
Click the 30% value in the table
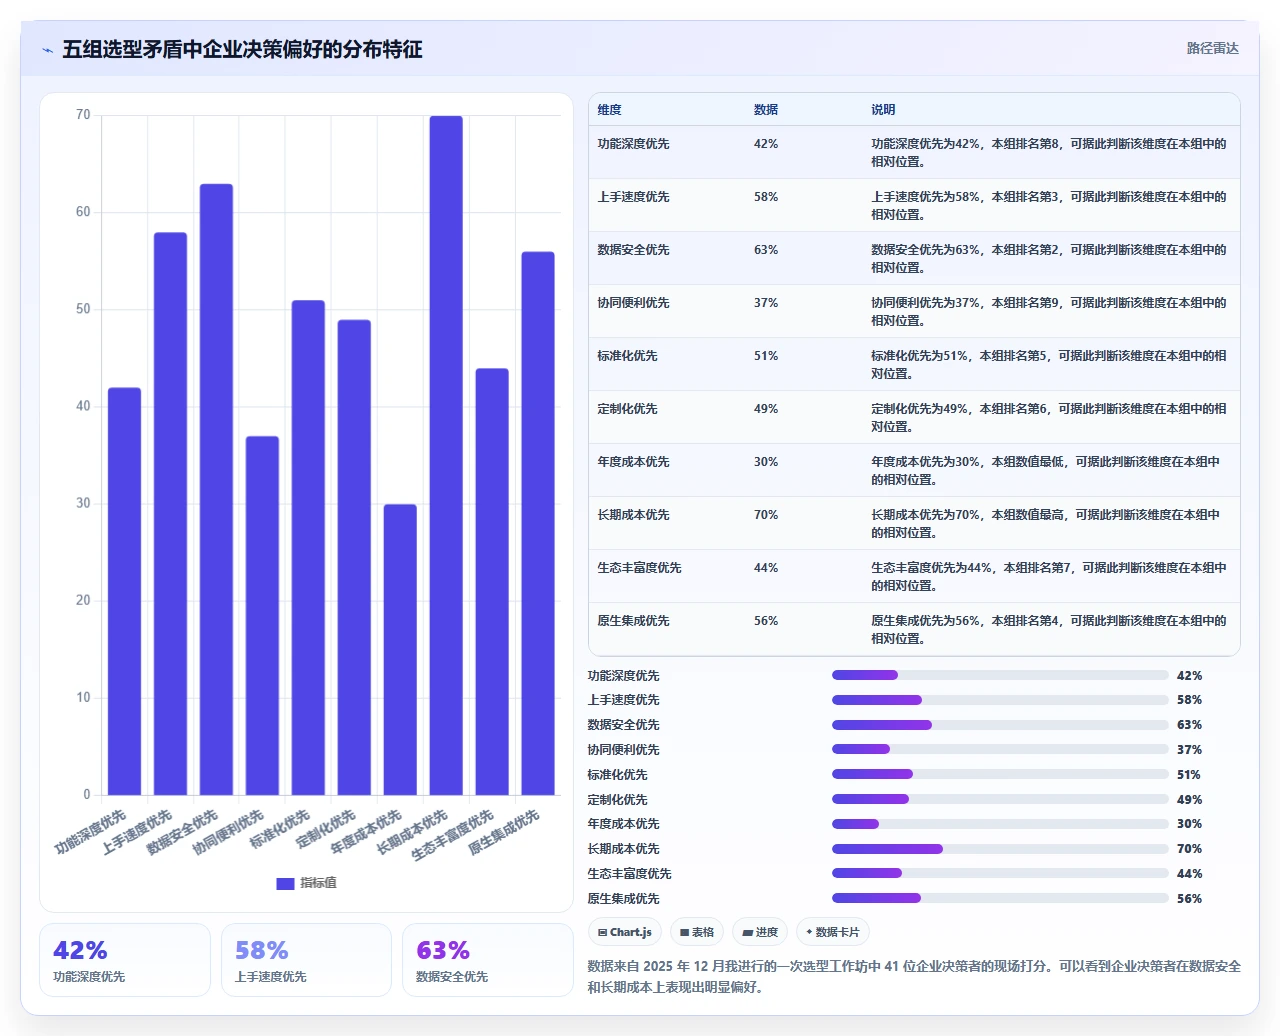(x=766, y=462)
